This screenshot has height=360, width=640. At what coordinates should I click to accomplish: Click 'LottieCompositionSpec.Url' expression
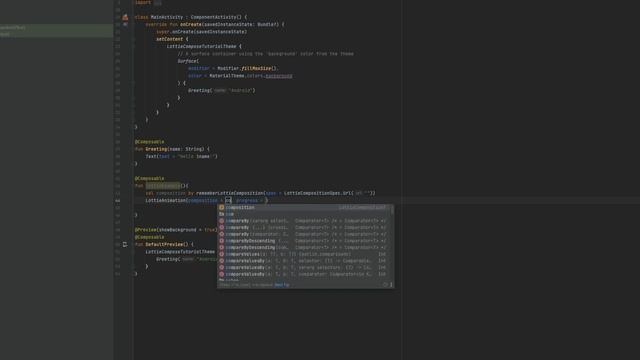point(319,193)
